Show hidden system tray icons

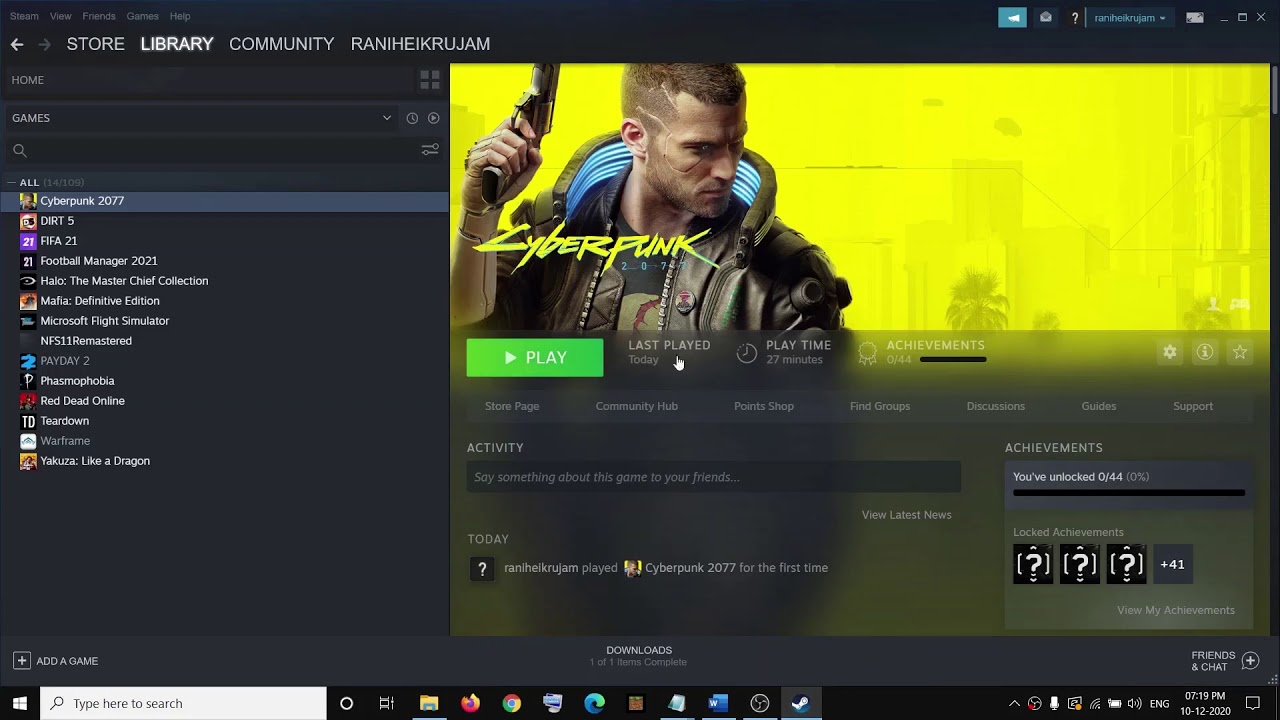coord(1014,704)
